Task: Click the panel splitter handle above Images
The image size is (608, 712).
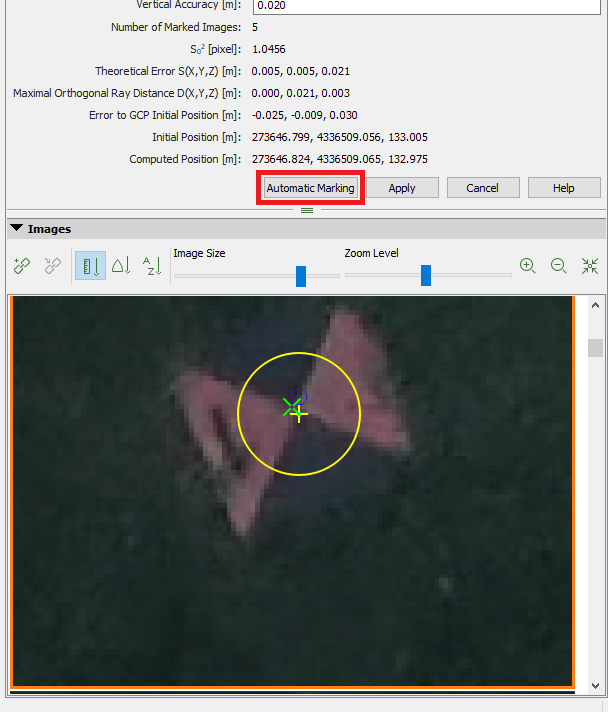Action: [307, 210]
